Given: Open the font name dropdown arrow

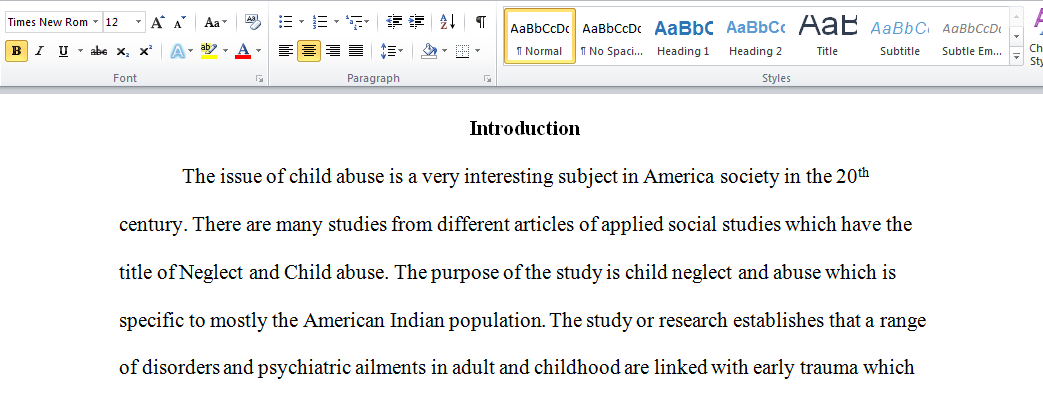Looking at the screenshot, I should pos(96,23).
